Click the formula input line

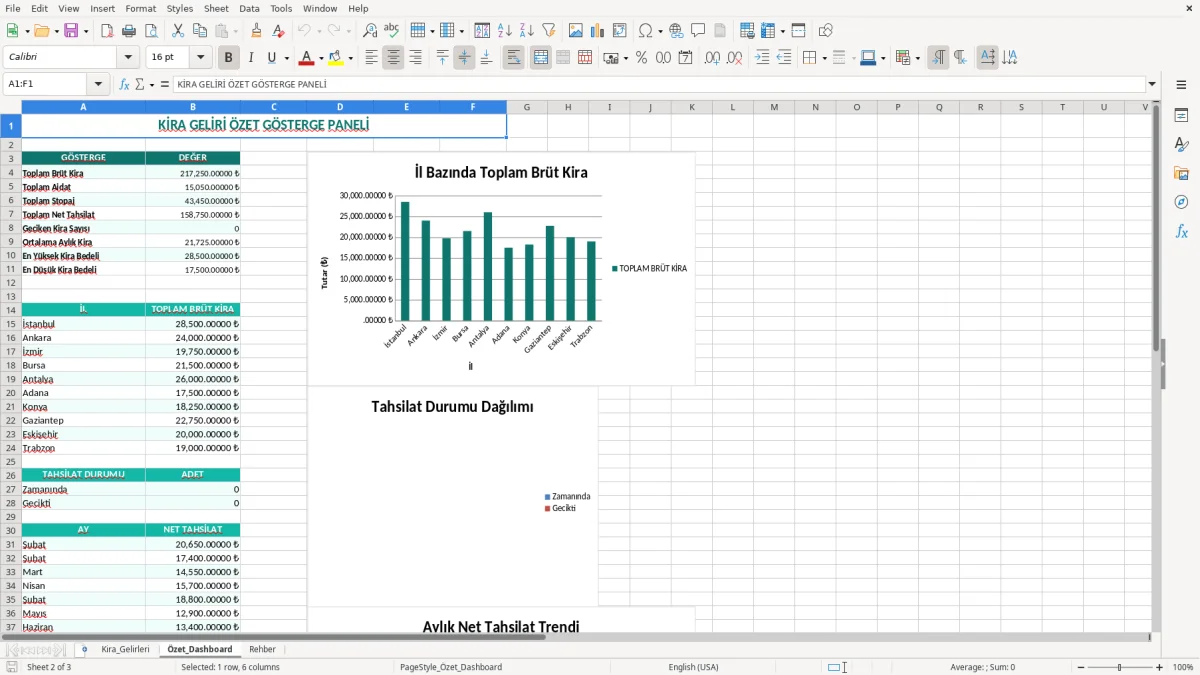pyautogui.click(x=659, y=85)
